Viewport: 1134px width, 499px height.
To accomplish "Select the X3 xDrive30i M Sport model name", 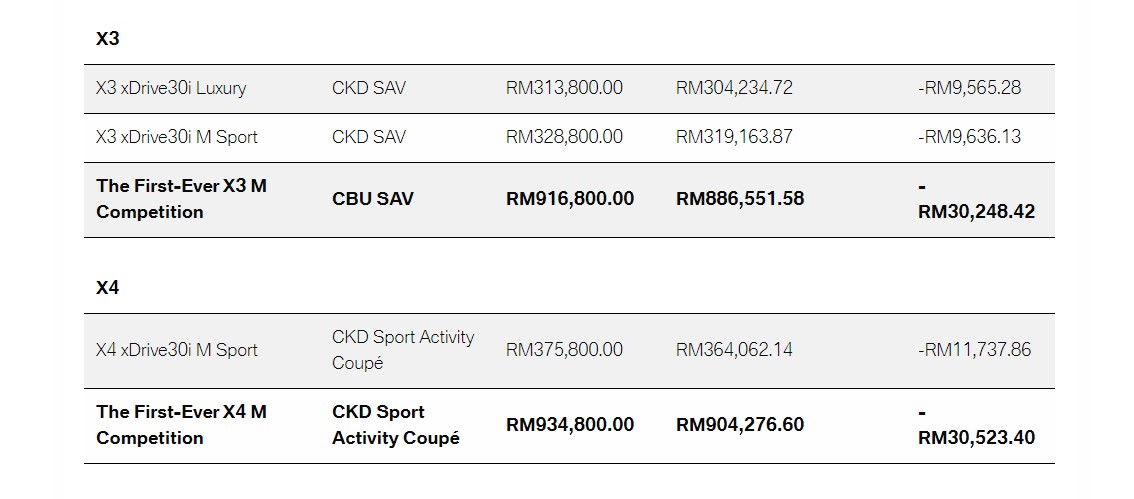I will 177,137.
